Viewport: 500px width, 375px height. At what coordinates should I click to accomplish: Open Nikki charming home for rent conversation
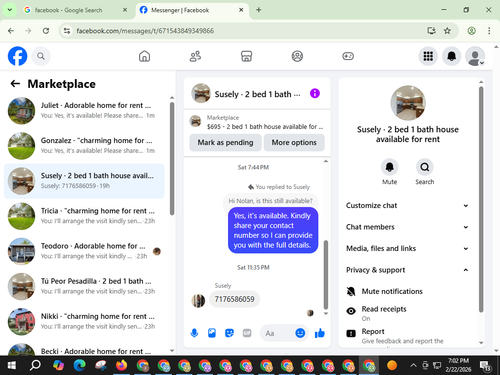84,321
